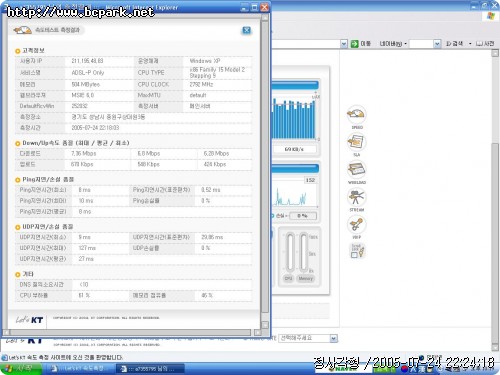Click the 2792 MHz CPU clock value
Image resolution: width=500 pixels, height=375 pixels.
click(x=201, y=84)
